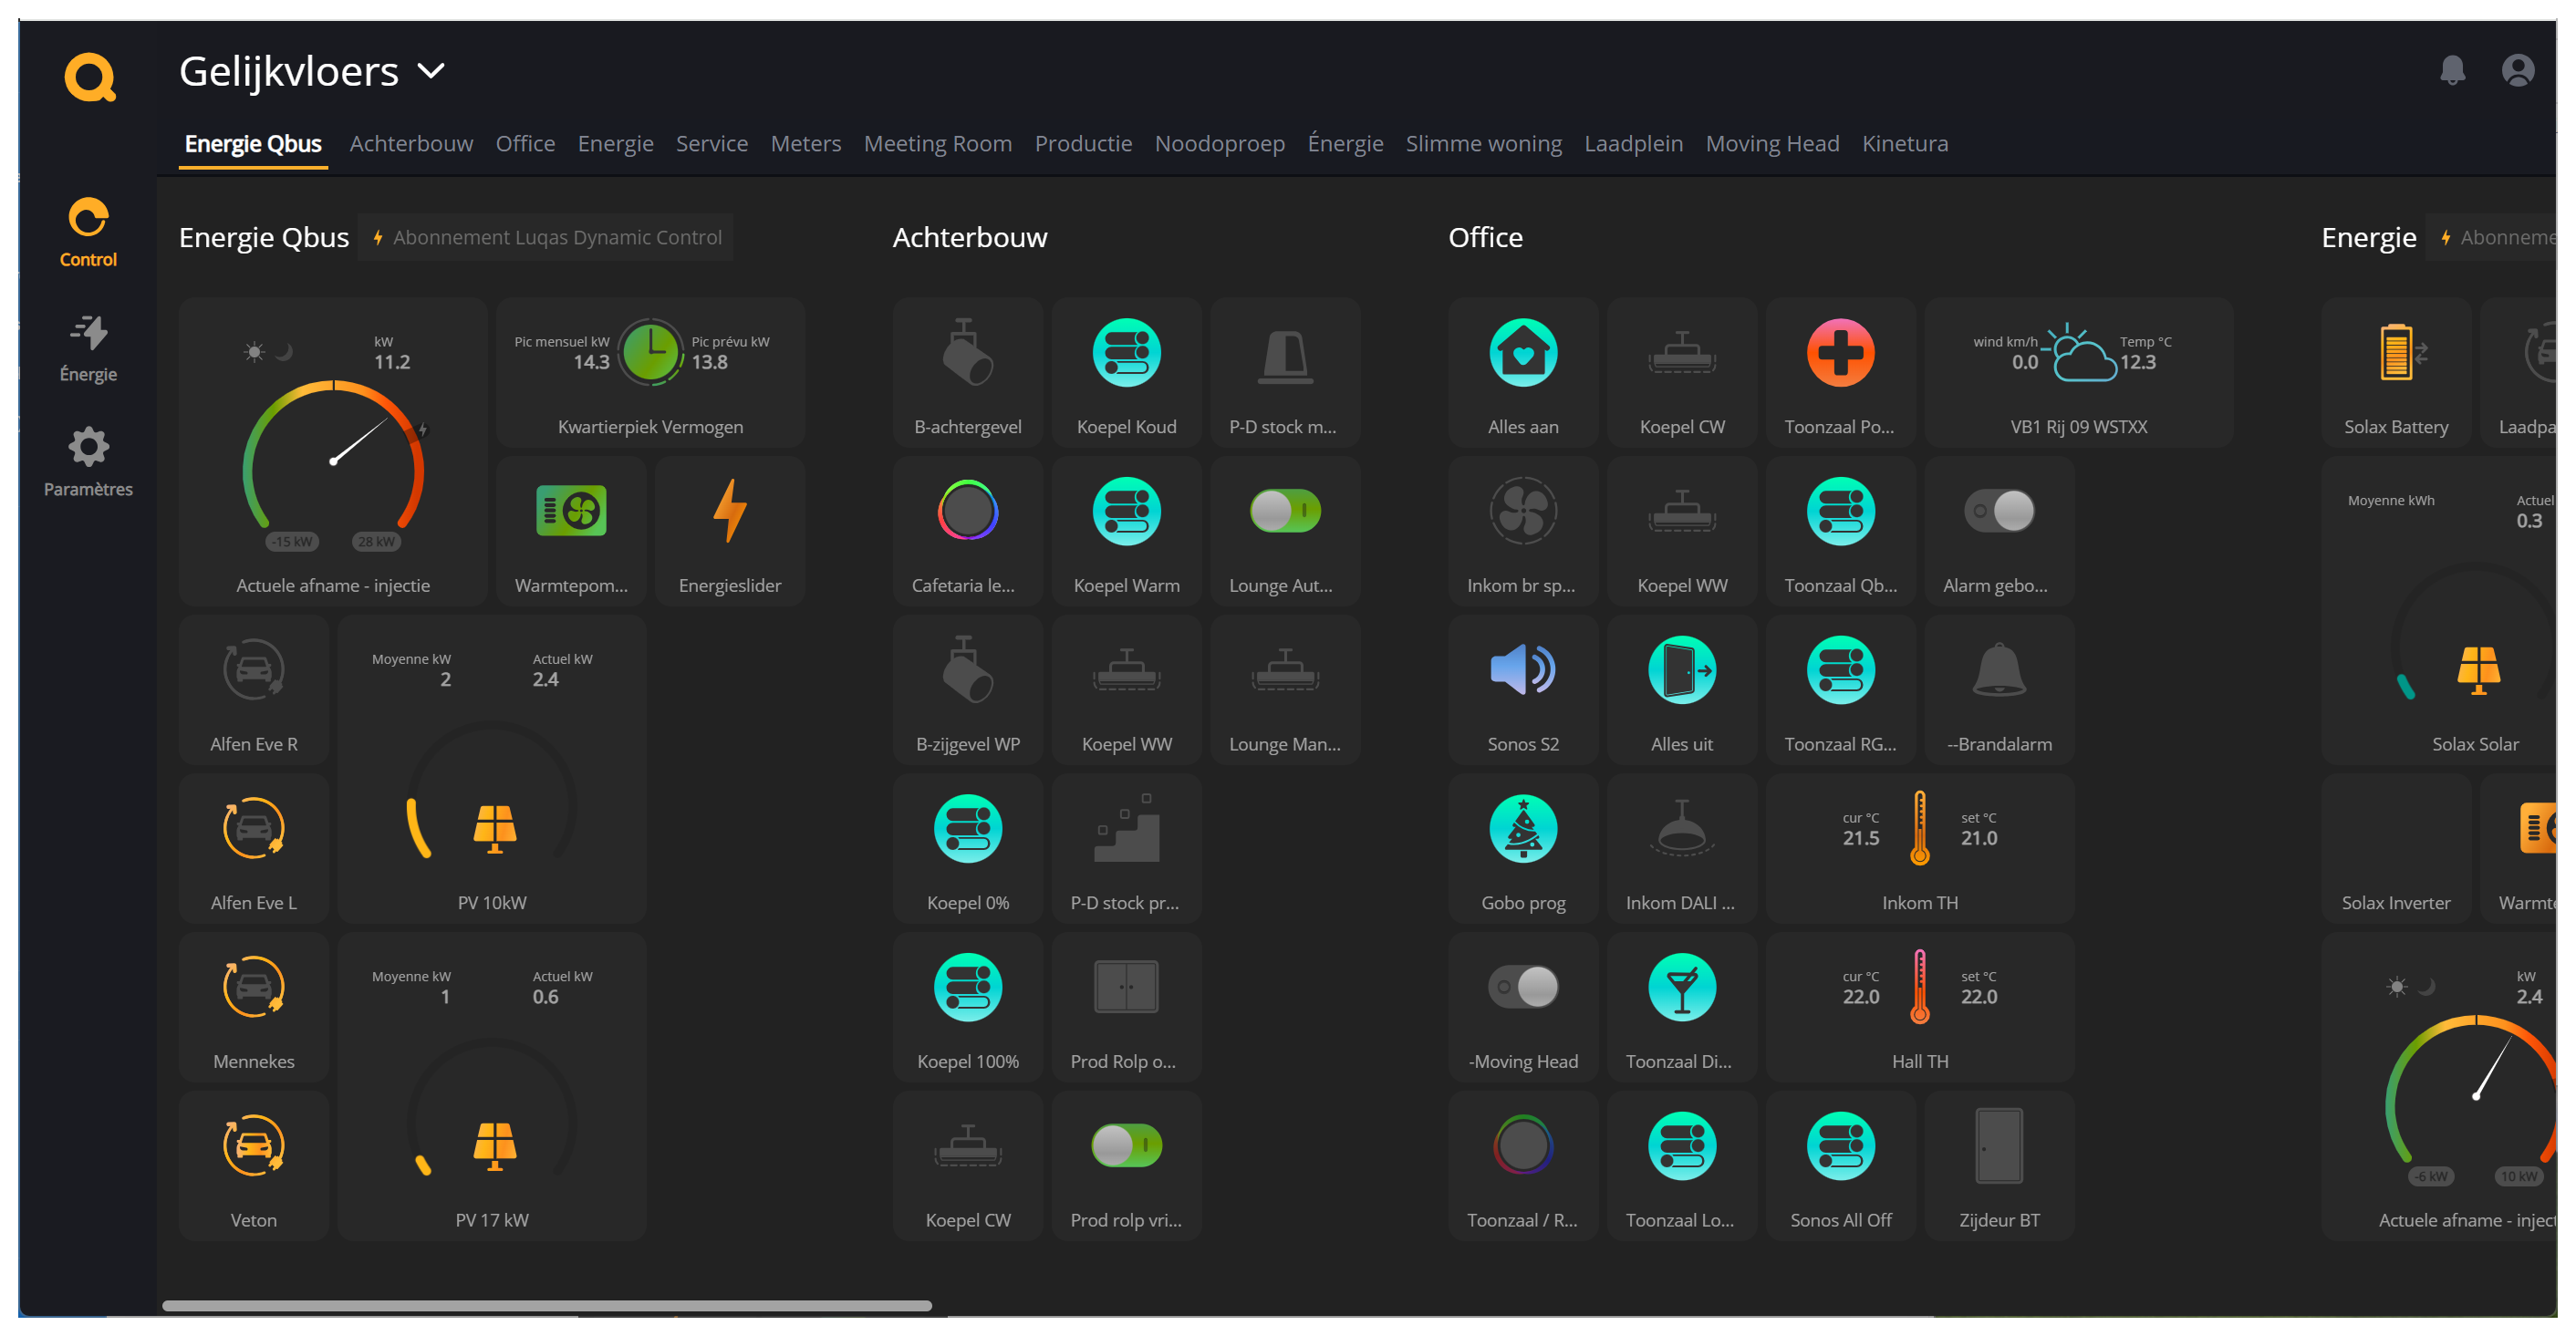
Task: Open the Sonos S2 speaker icon
Action: pyautogui.click(x=1522, y=669)
